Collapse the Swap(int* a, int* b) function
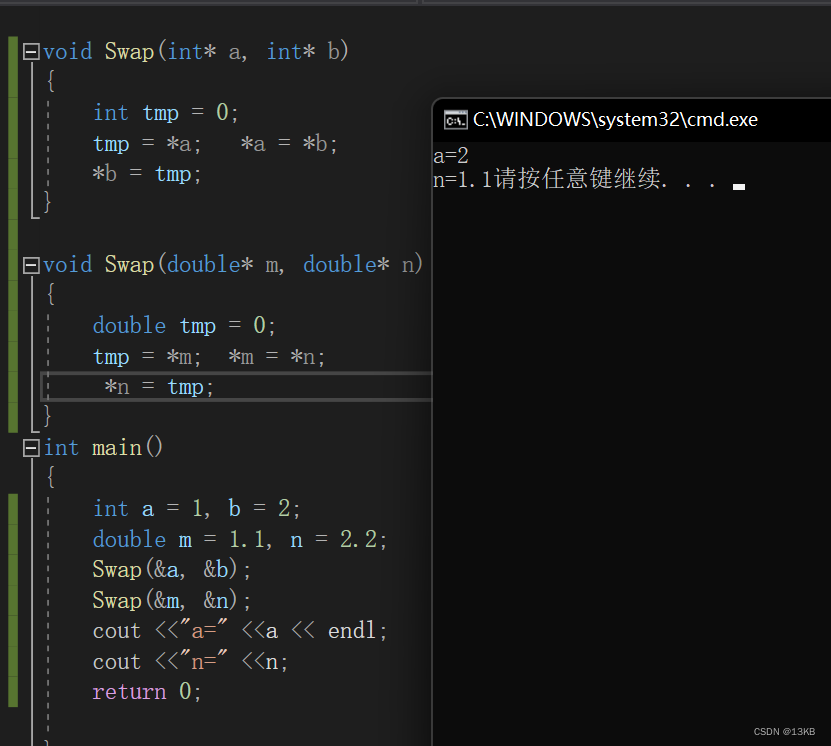The height and width of the screenshot is (746, 831). [31, 52]
